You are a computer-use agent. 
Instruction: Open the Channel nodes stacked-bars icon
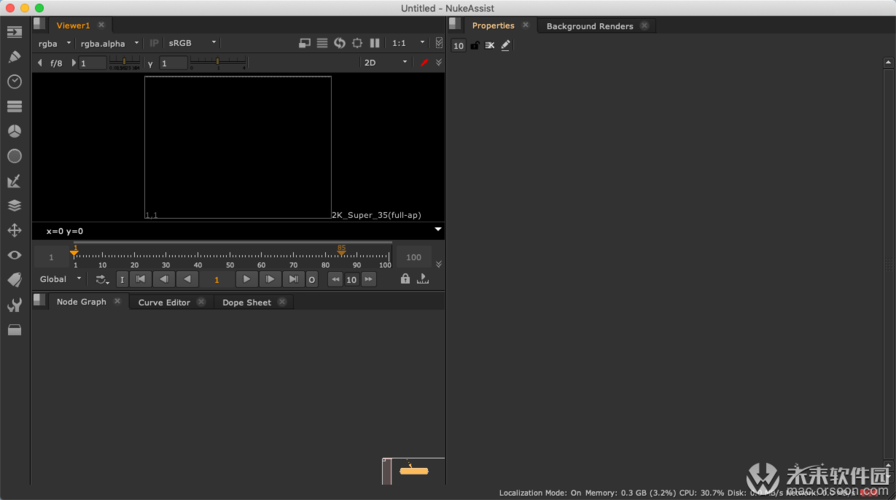tap(14, 106)
